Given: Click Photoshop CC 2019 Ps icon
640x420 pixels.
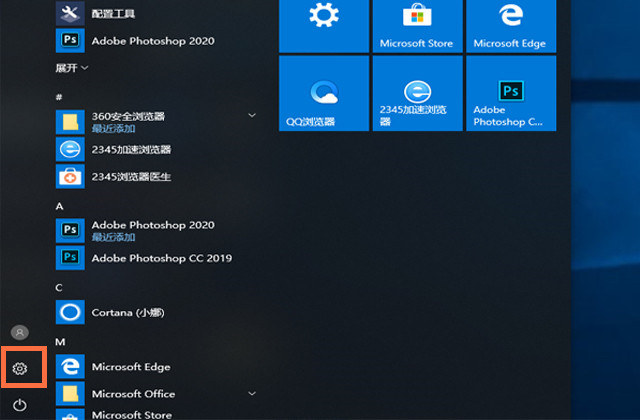Looking at the screenshot, I should pyautogui.click(x=70, y=258).
